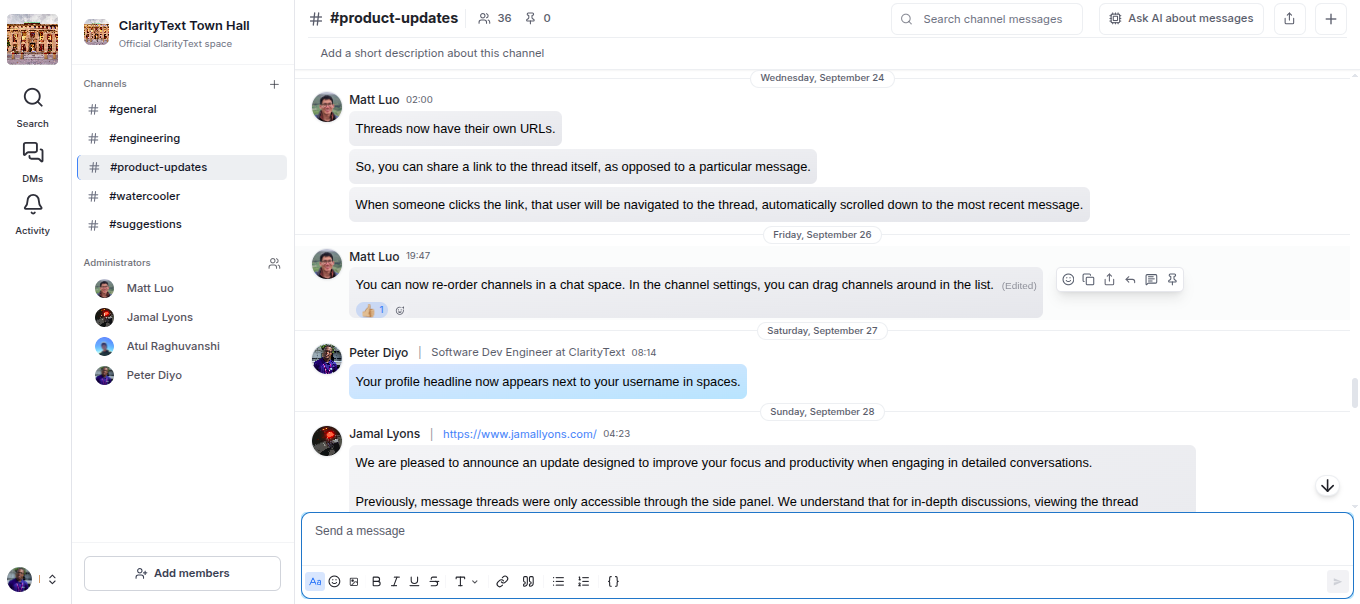
Task: Open DMs from the left sidebar
Action: 32,160
